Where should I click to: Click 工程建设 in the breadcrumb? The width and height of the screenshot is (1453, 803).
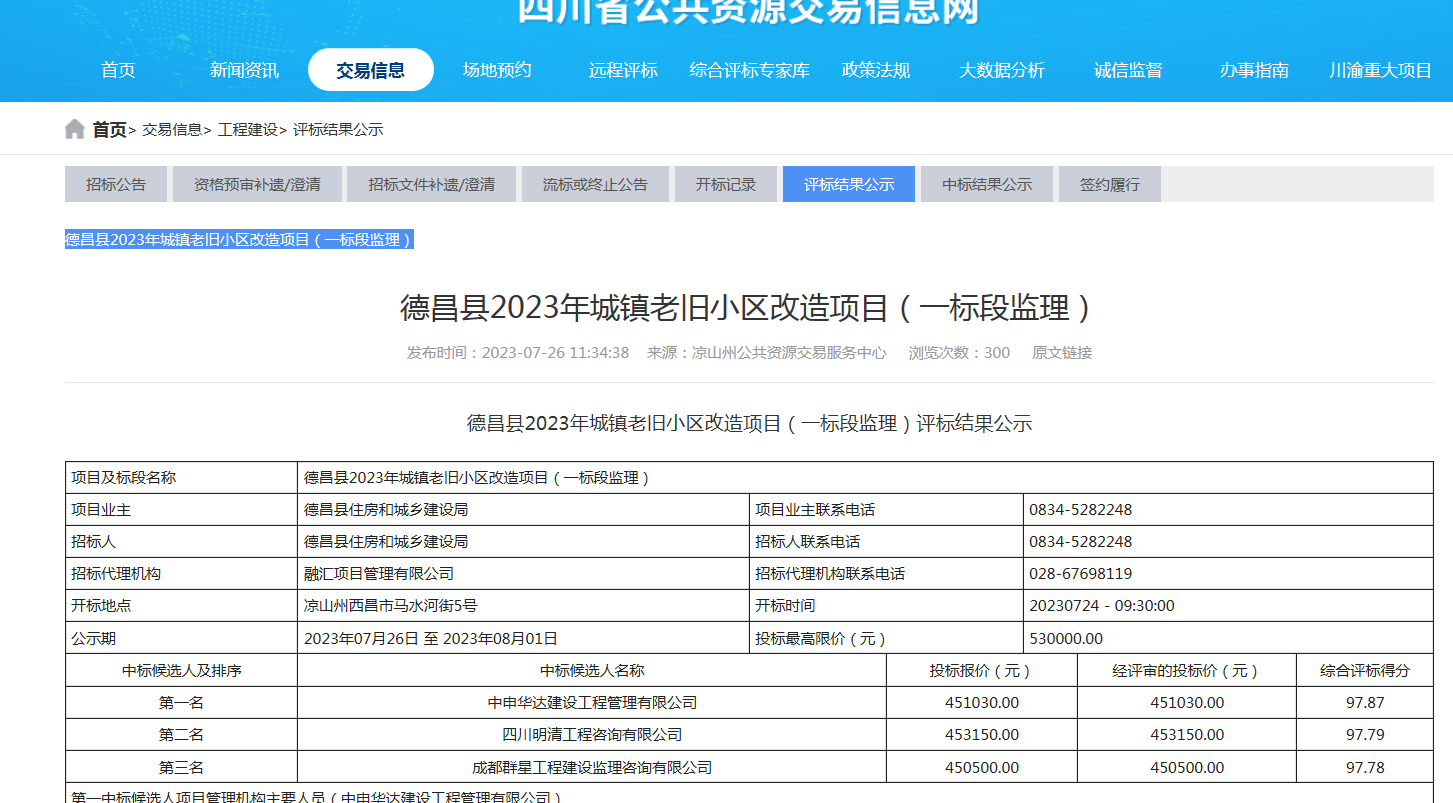248,130
